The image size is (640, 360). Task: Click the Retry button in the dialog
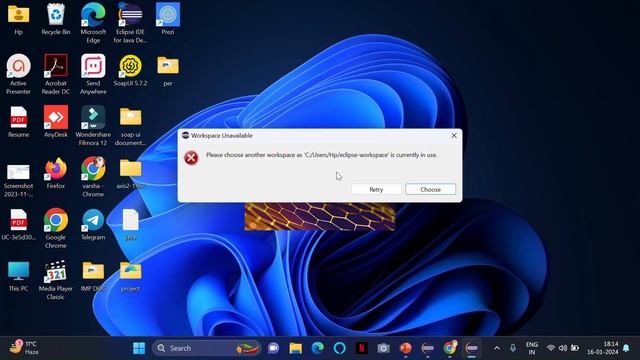point(376,189)
